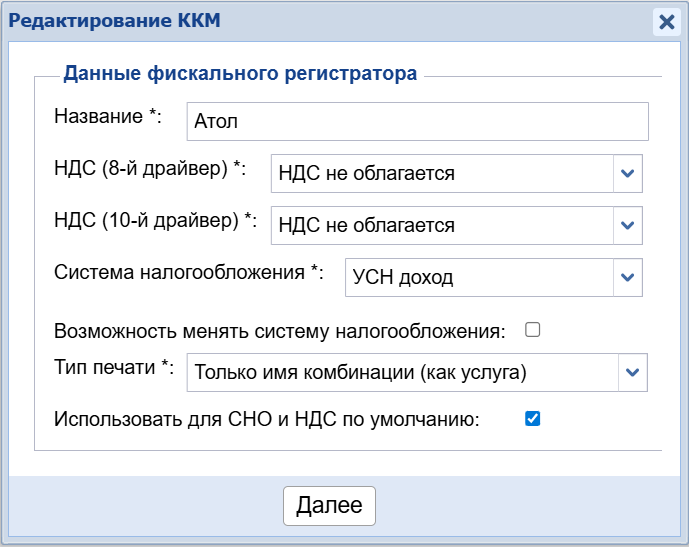Viewport: 689px width, 547px height.
Task: Click the Название field label
Action: point(107,116)
